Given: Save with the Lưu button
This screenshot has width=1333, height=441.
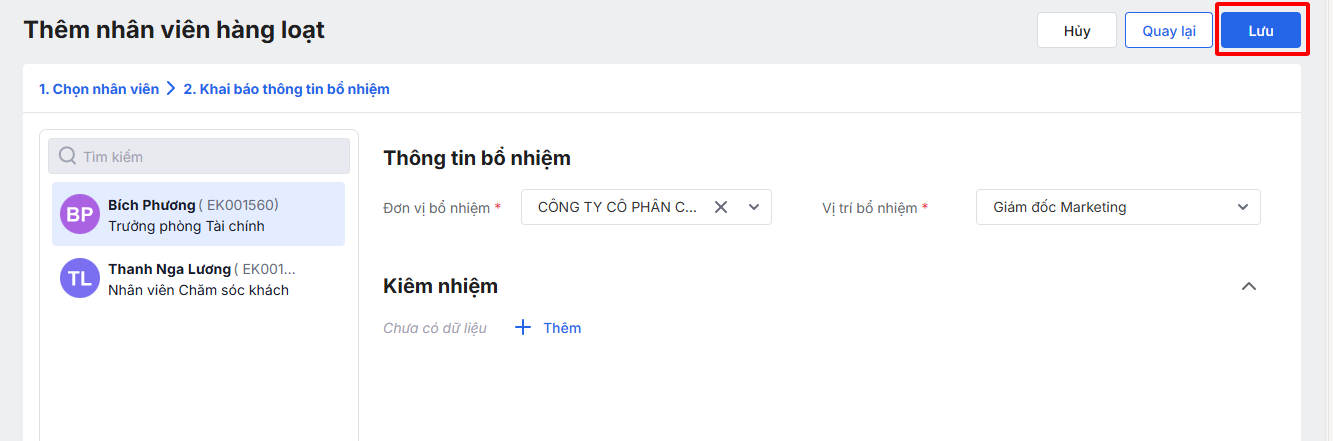Looking at the screenshot, I should click(x=1260, y=30).
